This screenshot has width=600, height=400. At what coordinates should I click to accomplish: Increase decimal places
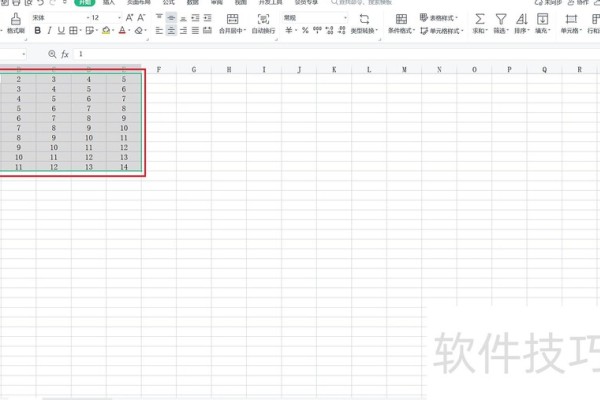pos(329,30)
